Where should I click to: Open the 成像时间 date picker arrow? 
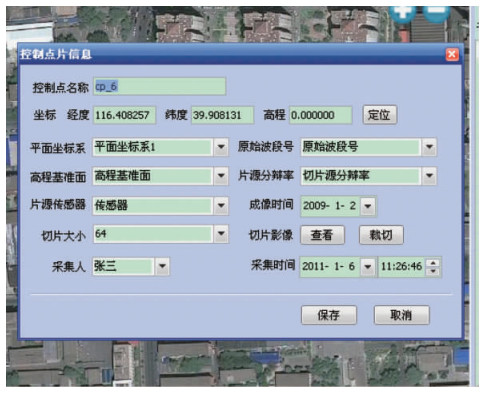(x=368, y=206)
